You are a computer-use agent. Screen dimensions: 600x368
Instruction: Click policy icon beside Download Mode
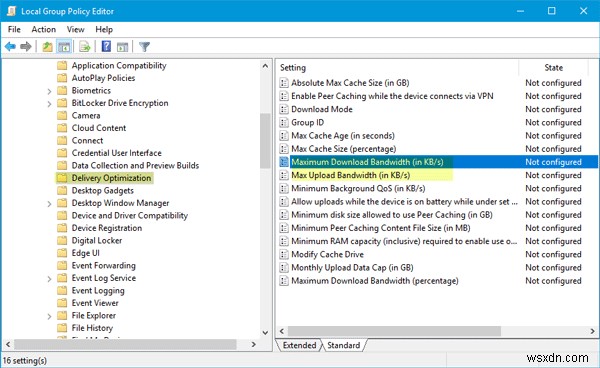point(284,109)
